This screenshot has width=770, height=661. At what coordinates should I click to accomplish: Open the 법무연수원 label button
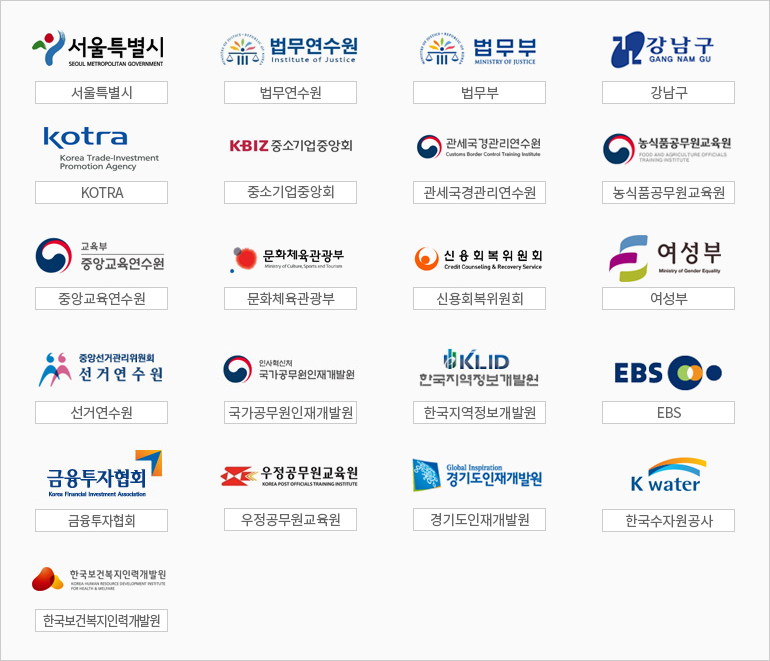(x=290, y=92)
